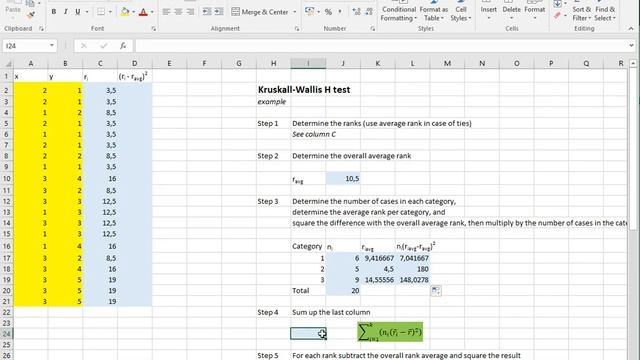This screenshot has width=640, height=360.
Task: Decrease decimal places
Action: tap(369, 12)
